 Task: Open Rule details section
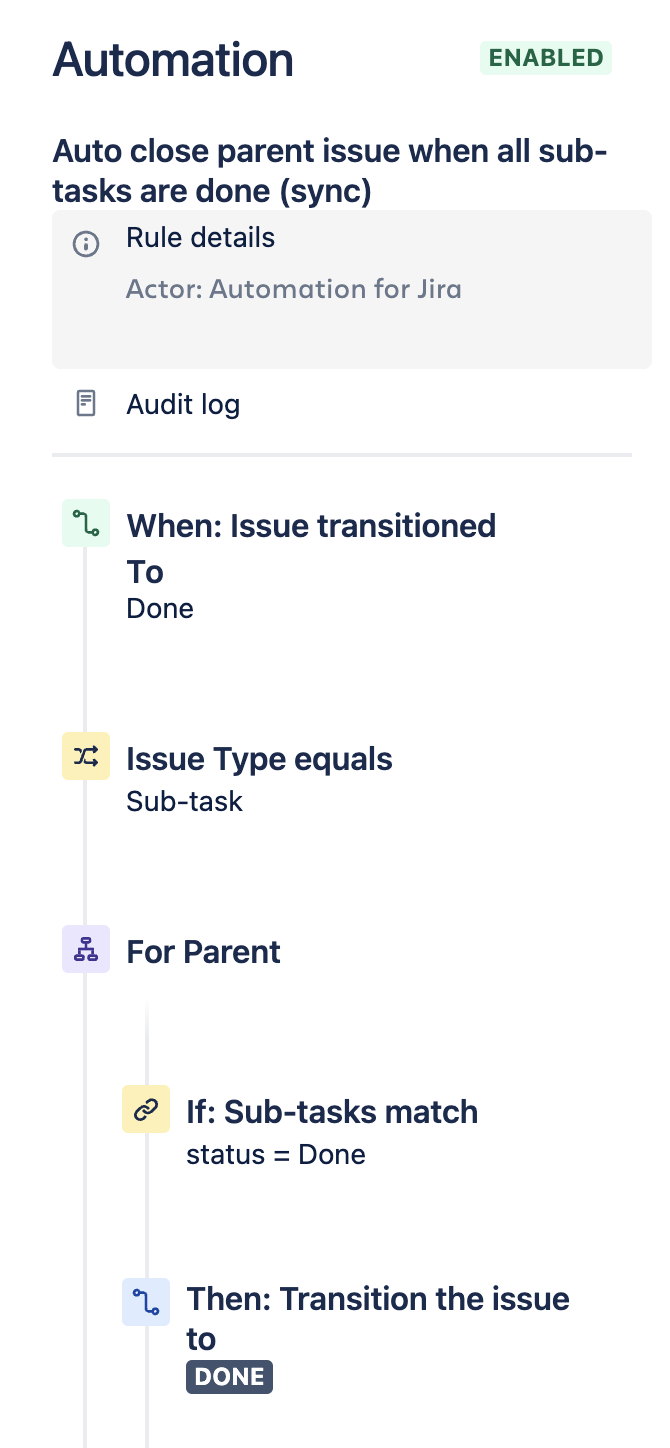coord(352,289)
